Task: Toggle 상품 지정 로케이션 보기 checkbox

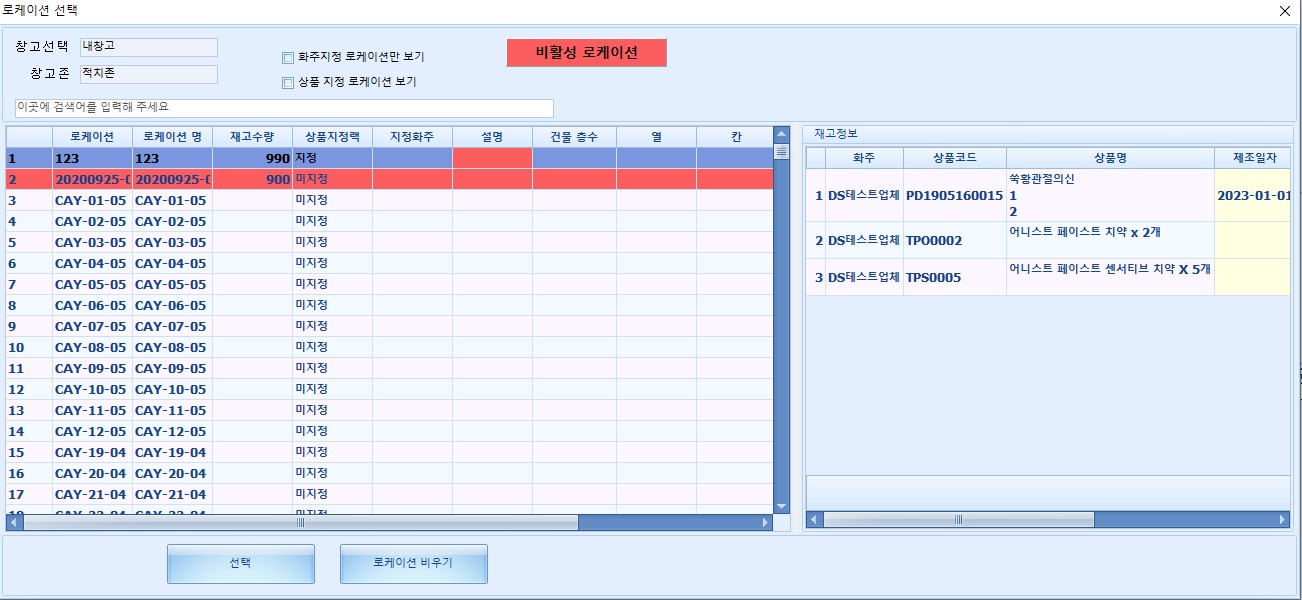Action: 288,83
